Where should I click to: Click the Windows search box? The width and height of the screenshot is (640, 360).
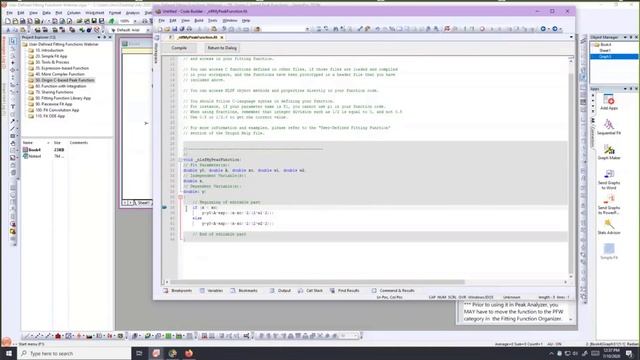[74, 353]
